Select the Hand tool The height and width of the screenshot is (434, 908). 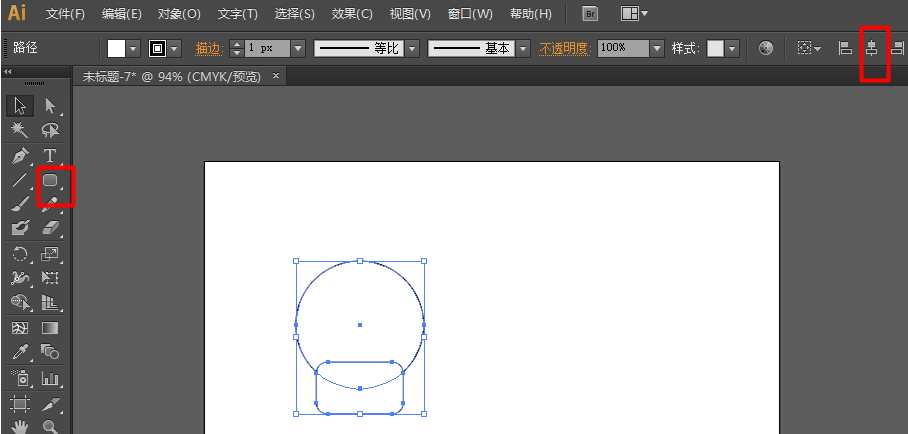coord(20,426)
